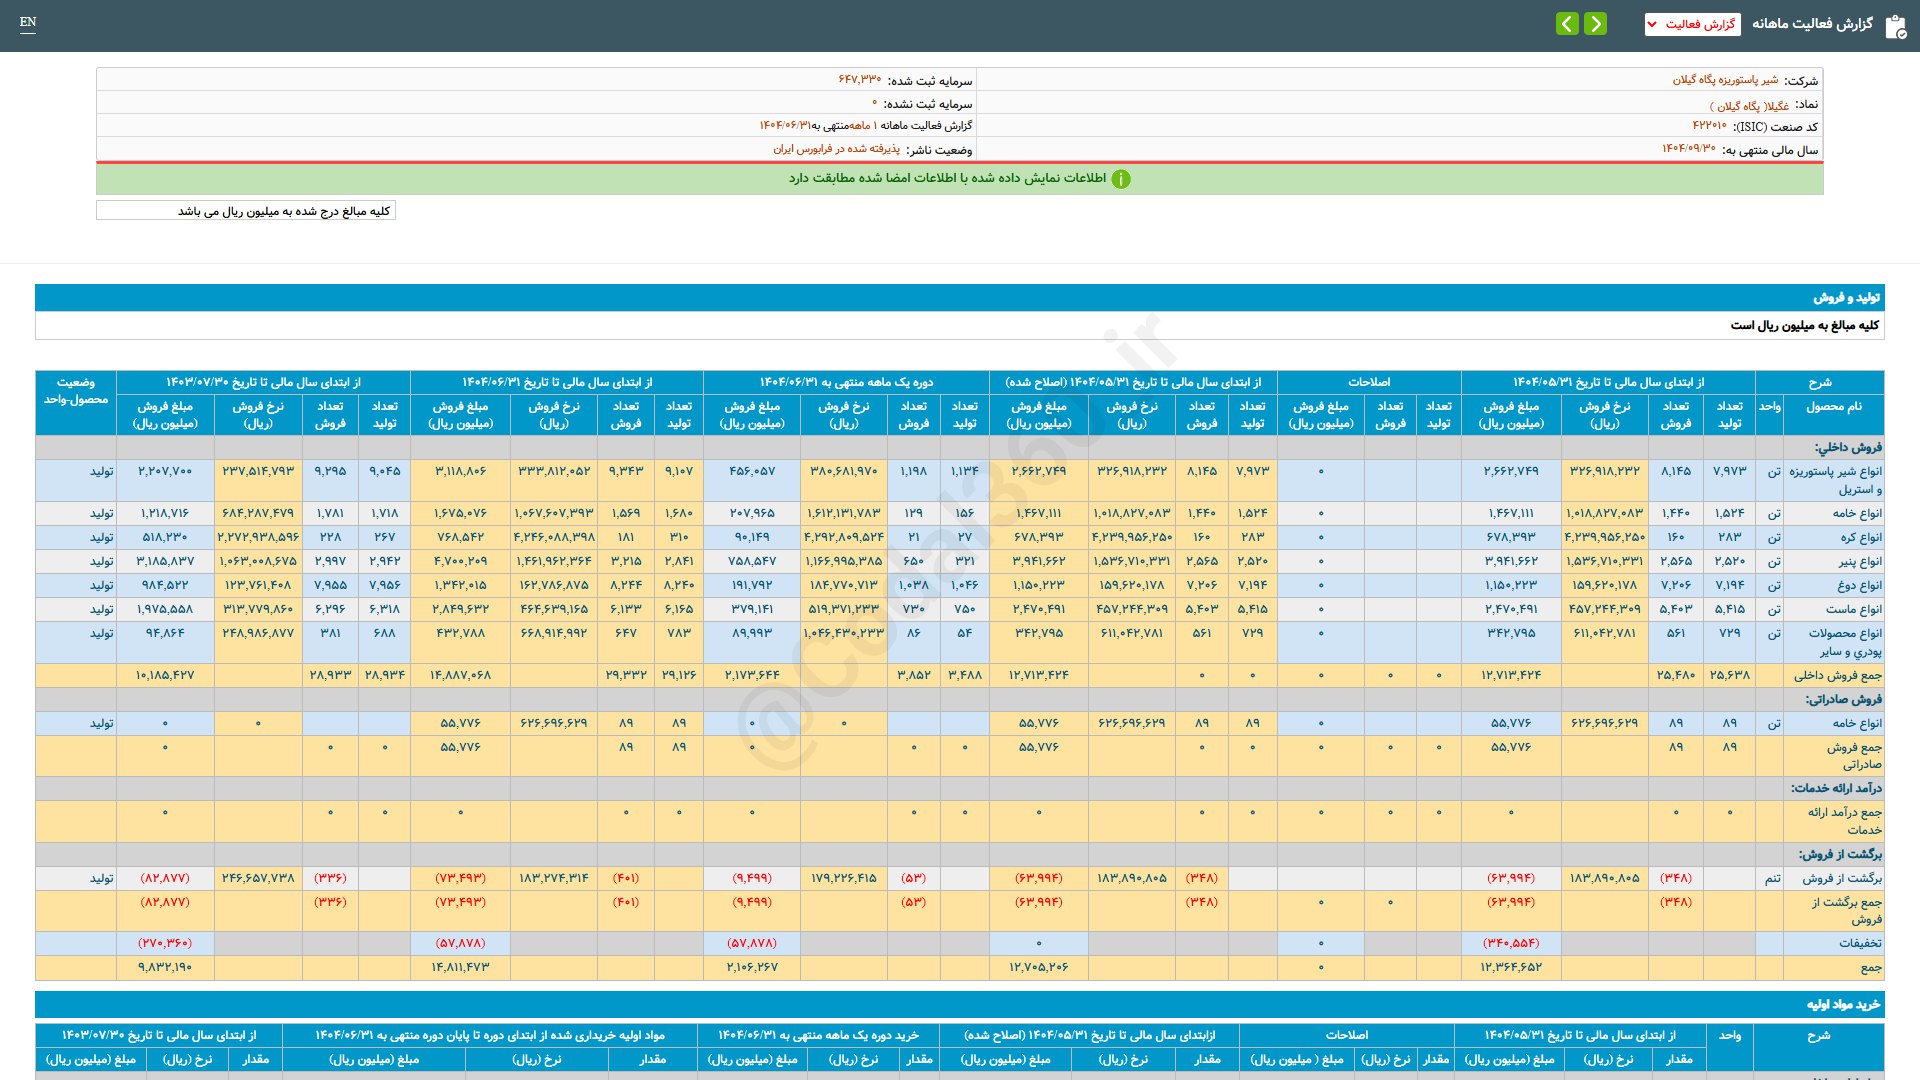Click the green info circle icon
Screen dimensions: 1920x1080
(x=1121, y=179)
